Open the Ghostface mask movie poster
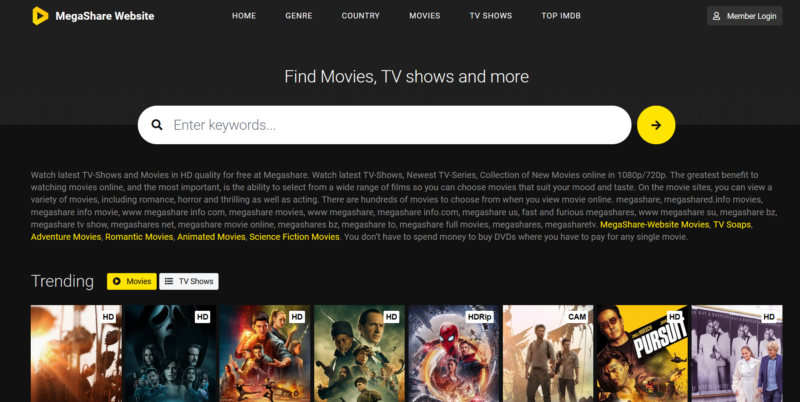Screen dimensions: 800x402 click(170, 354)
